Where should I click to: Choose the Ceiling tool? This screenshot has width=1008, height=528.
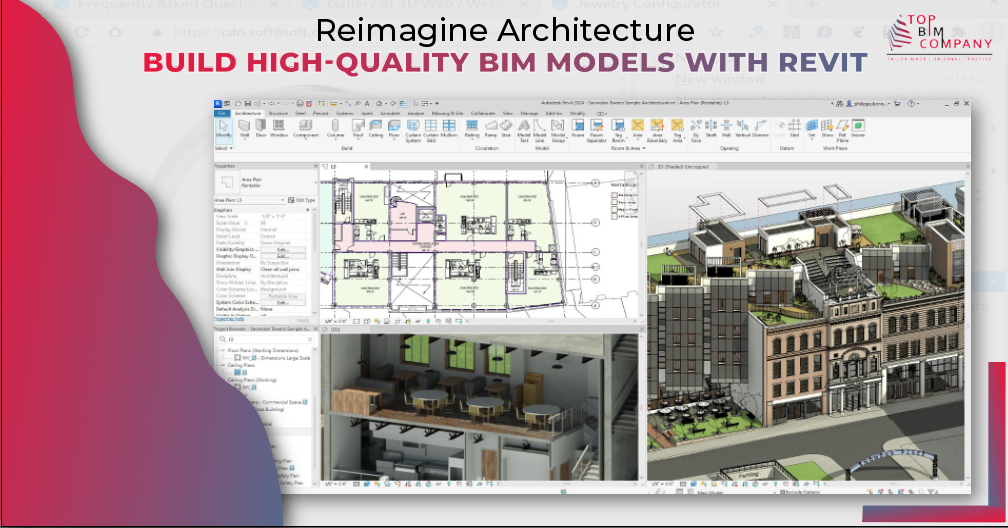click(x=375, y=128)
